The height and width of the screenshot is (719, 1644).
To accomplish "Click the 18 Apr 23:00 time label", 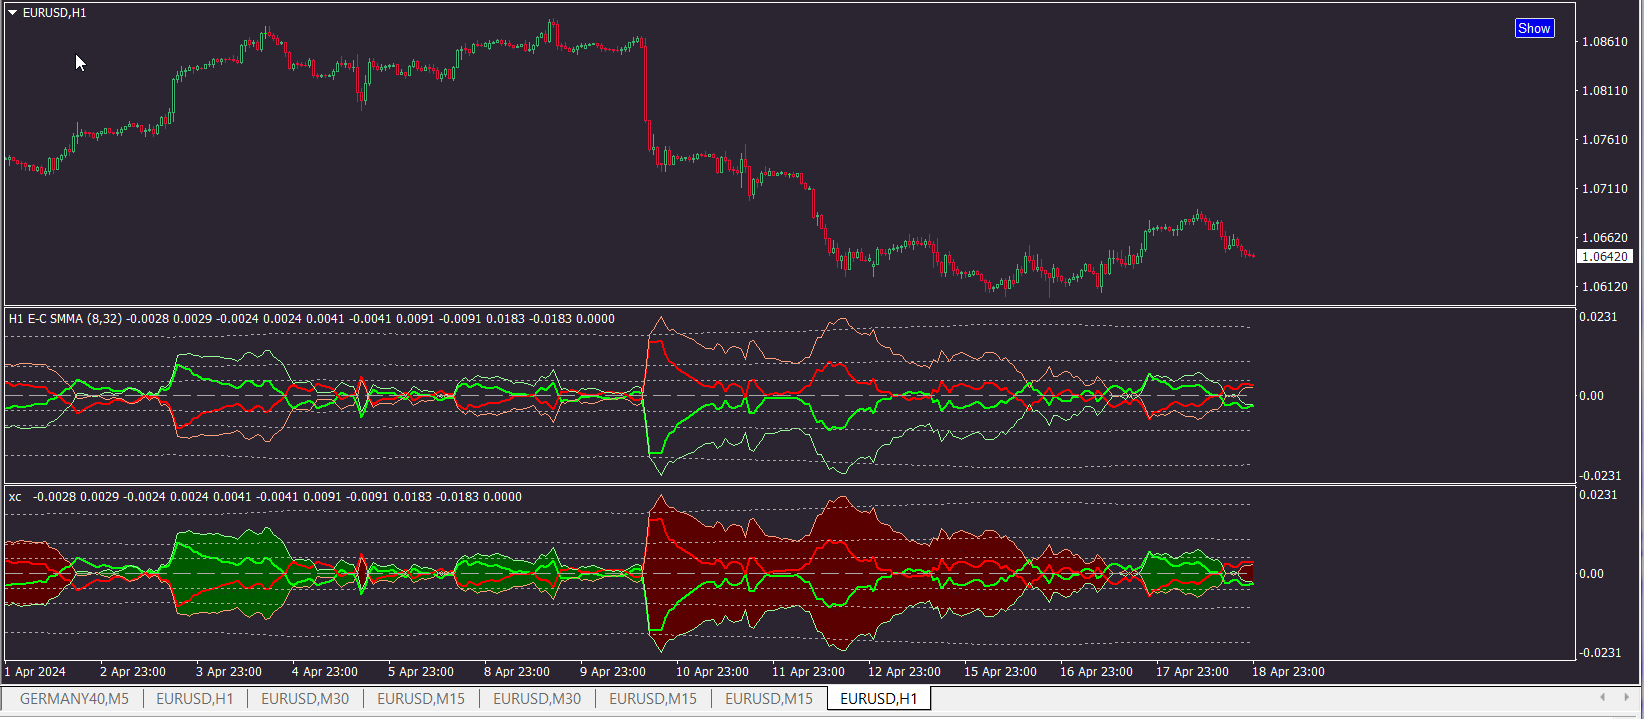I will coord(1288,672).
